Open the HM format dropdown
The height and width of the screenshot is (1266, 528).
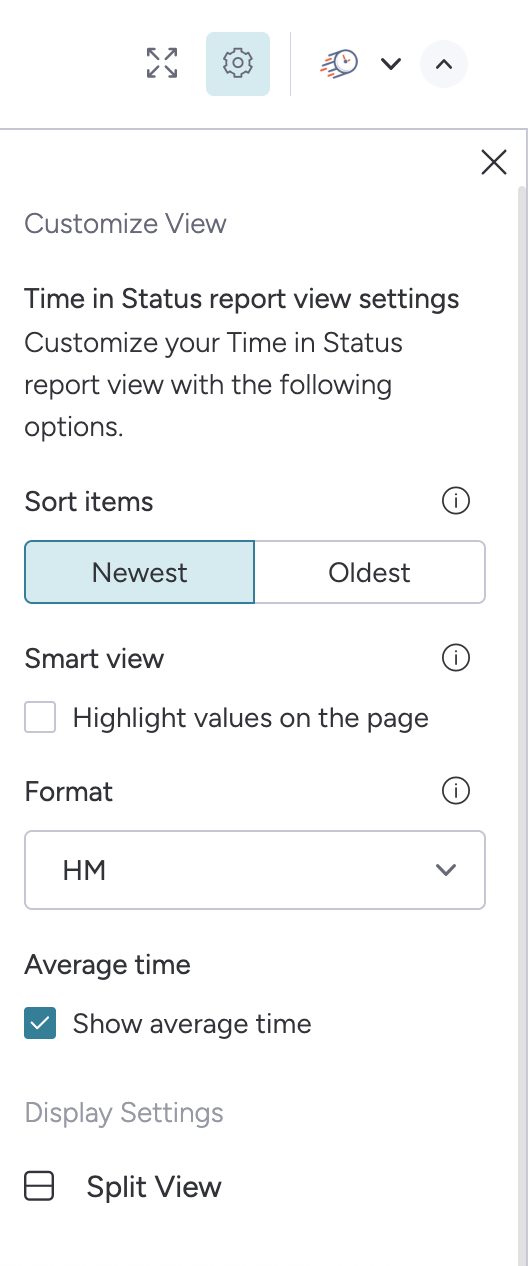pos(255,870)
